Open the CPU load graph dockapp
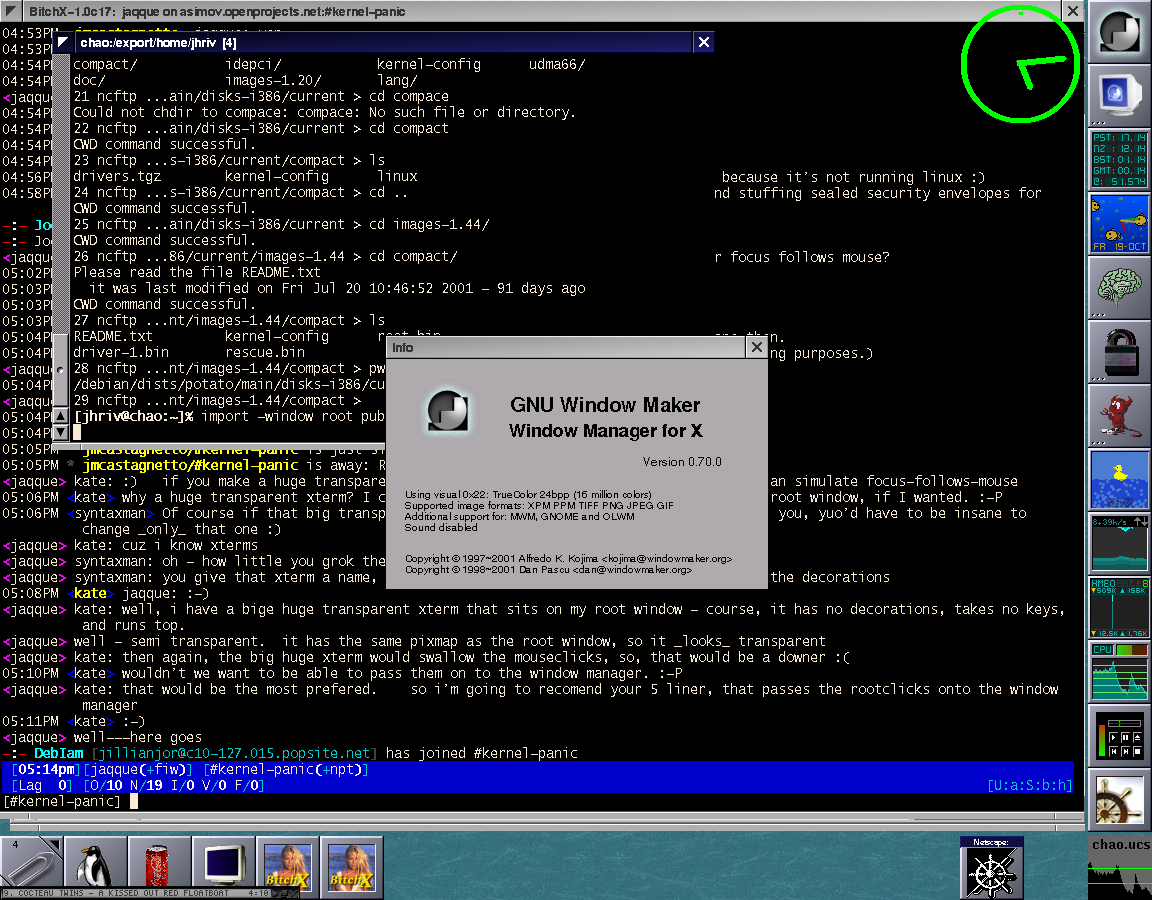1152x900 pixels. [1120, 671]
